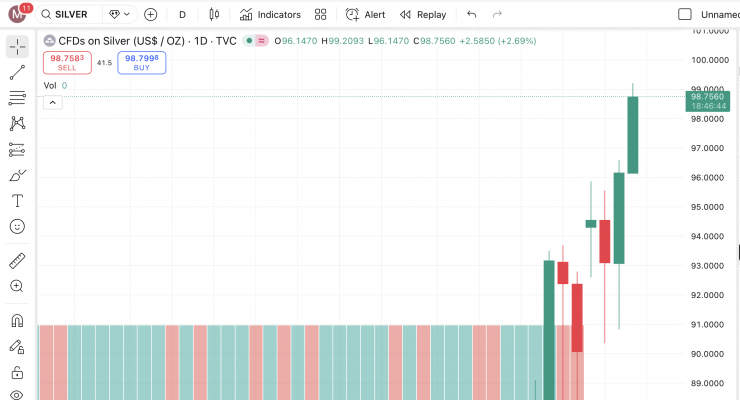Click the green current price label 98.7560

pyautogui.click(x=713, y=96)
